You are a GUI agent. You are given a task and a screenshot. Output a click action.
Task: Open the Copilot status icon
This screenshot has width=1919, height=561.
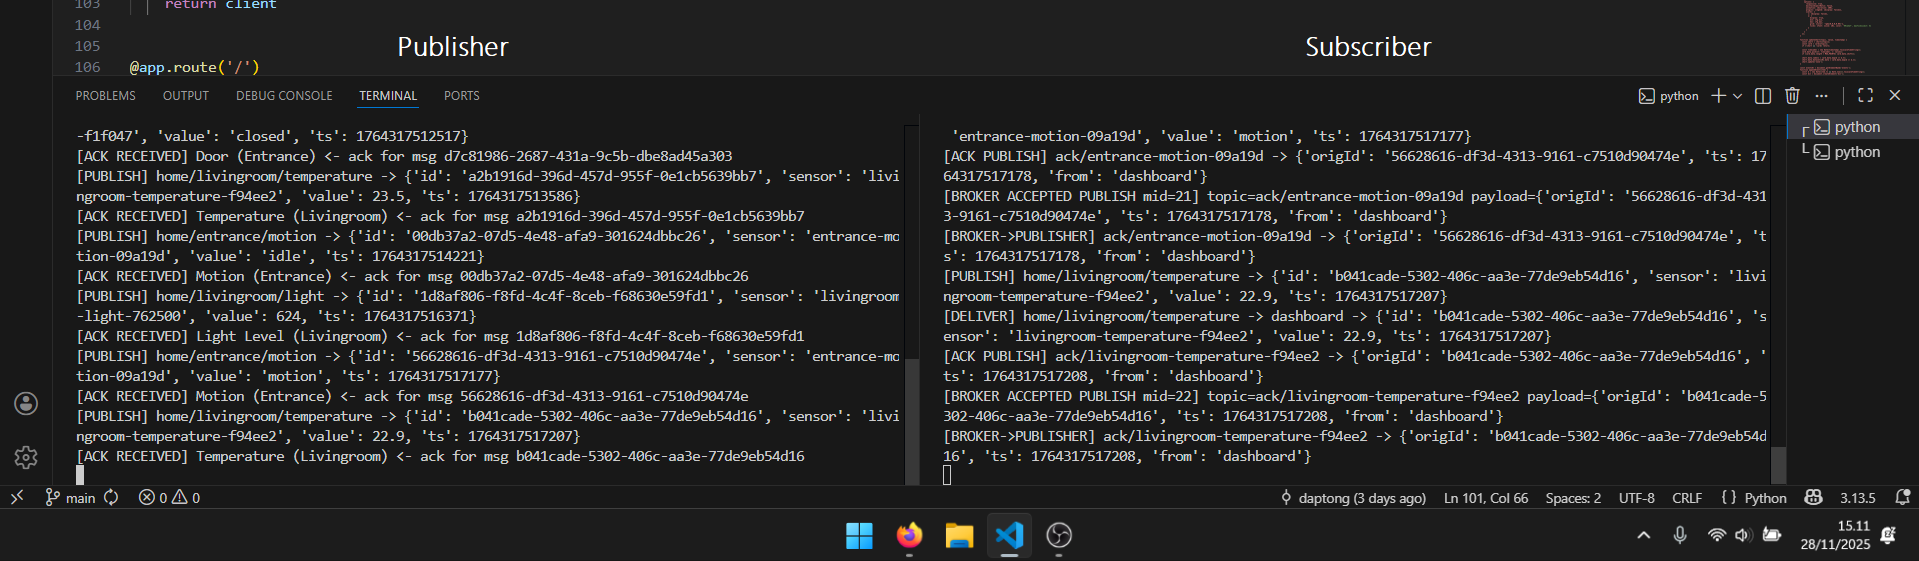click(1814, 497)
